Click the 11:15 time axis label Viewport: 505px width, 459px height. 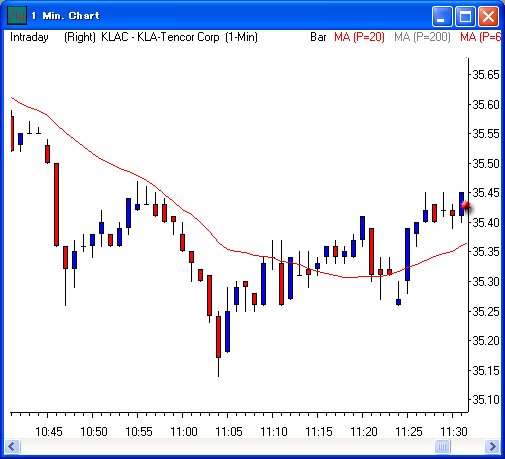(x=319, y=432)
